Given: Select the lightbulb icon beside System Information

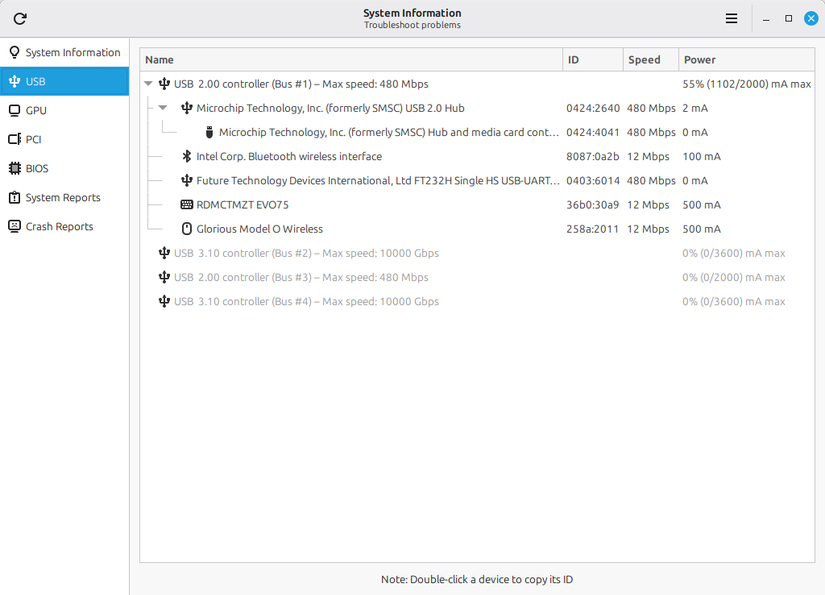Looking at the screenshot, I should click(14, 52).
